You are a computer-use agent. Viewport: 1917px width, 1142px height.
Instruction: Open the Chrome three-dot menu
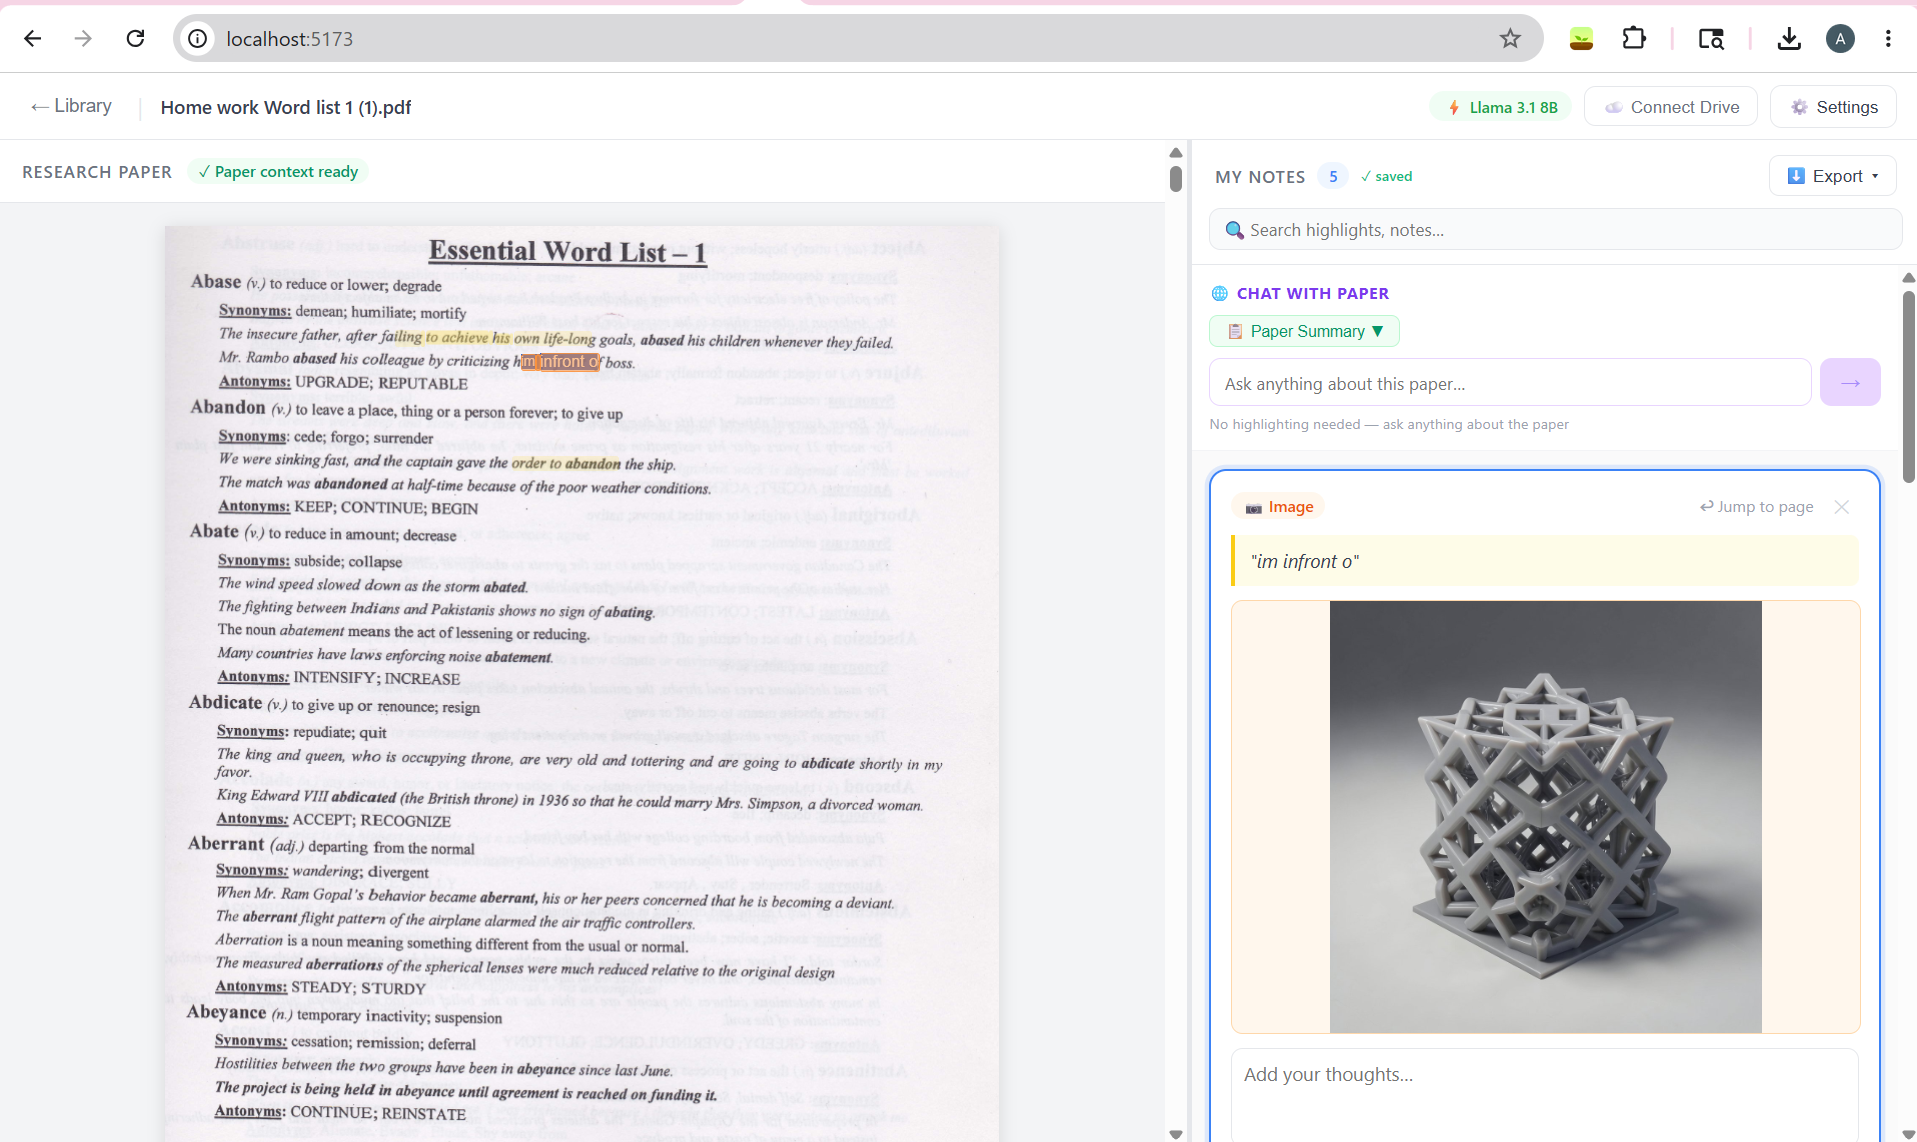point(1888,38)
